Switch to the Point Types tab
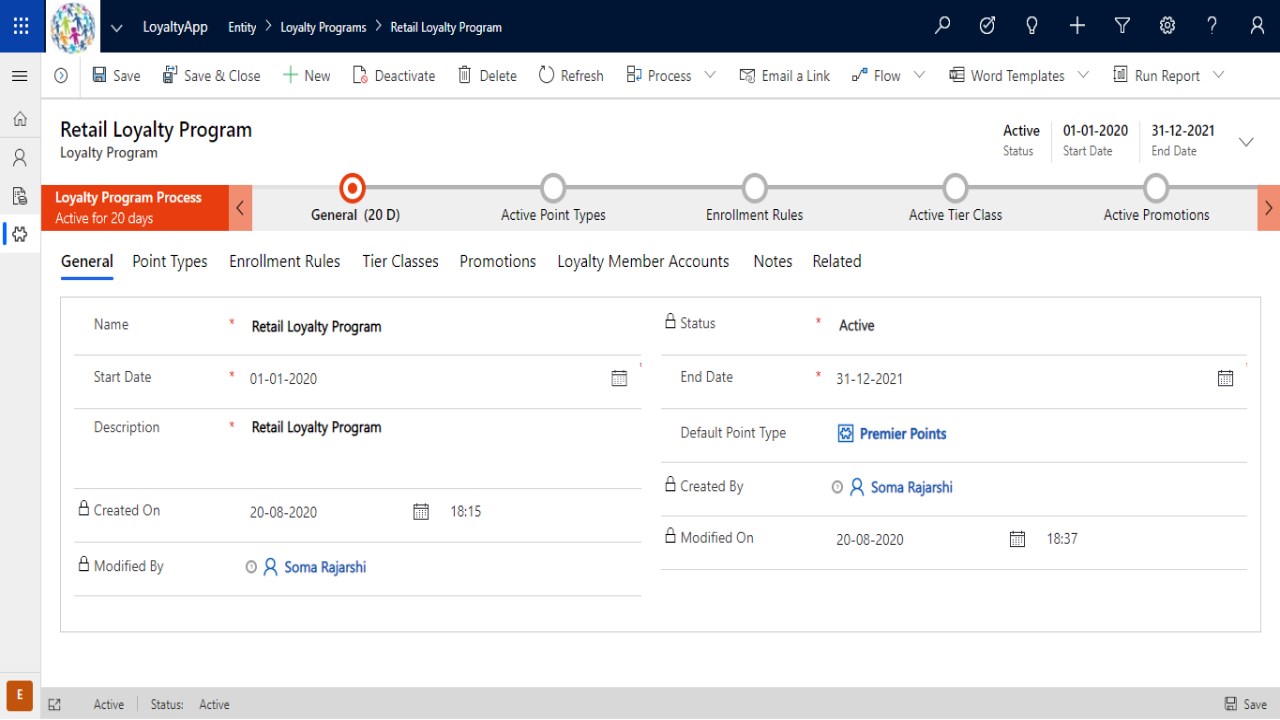Viewport: 1280px width, 720px height. (170, 262)
